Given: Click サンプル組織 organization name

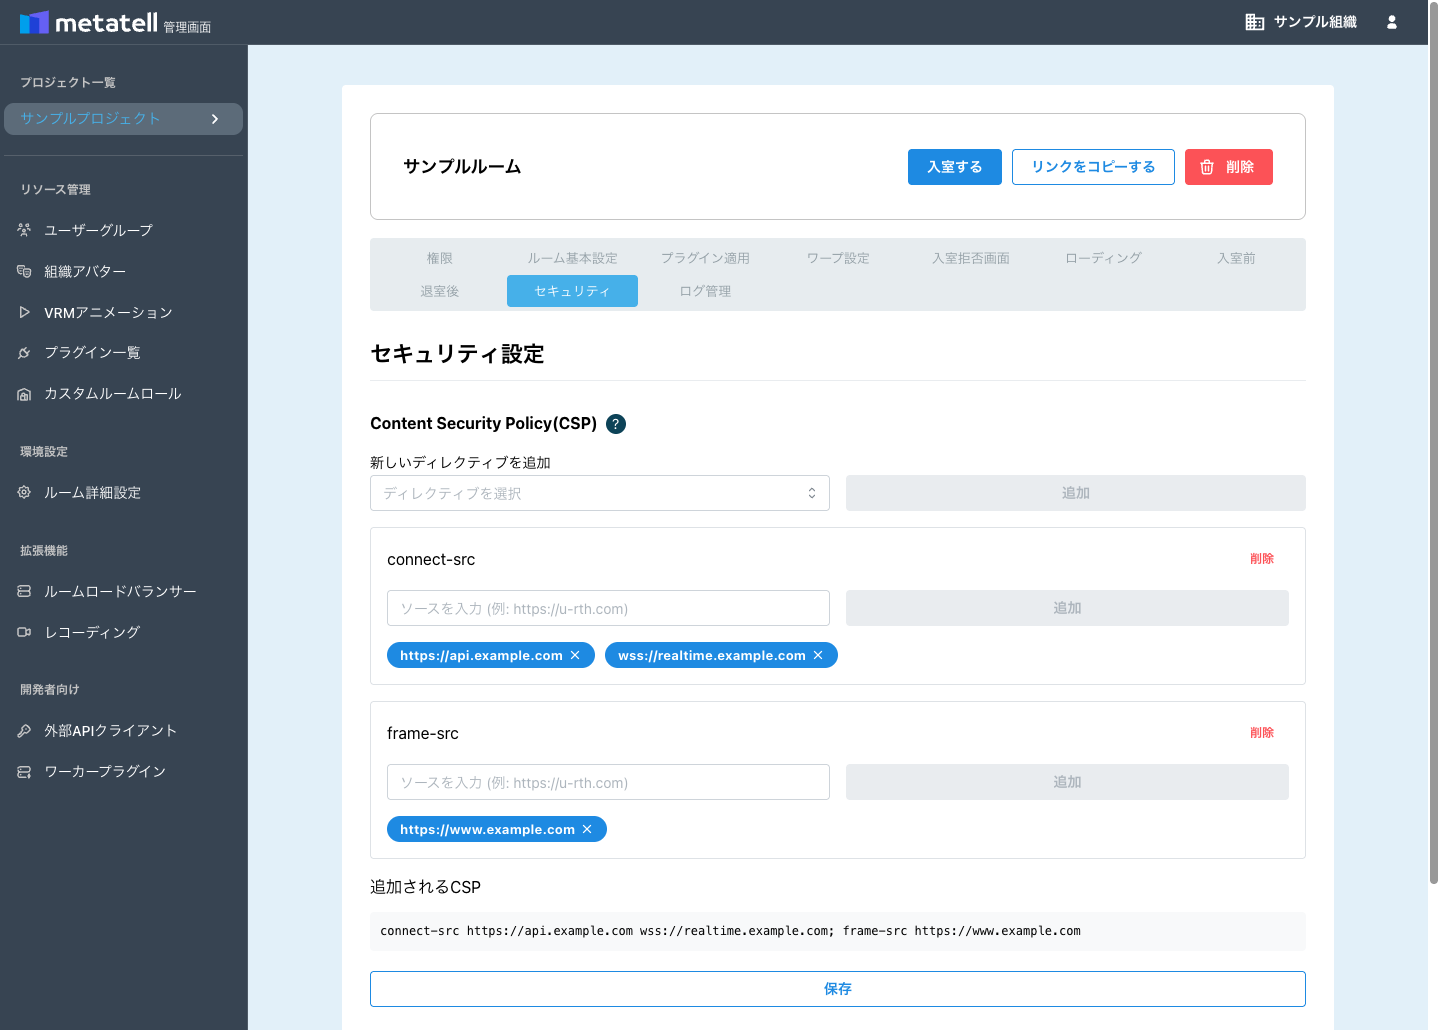Looking at the screenshot, I should tap(1315, 22).
